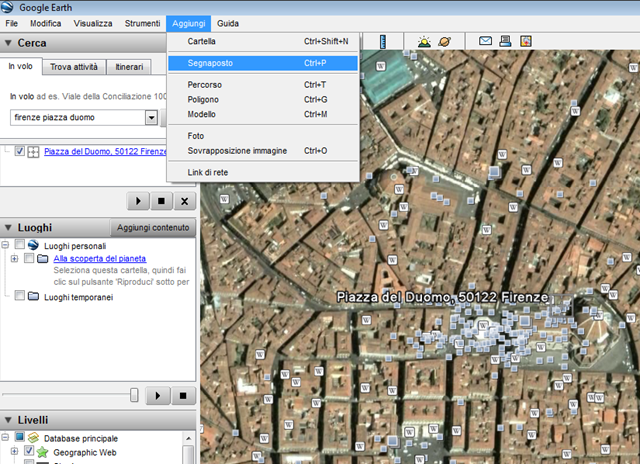The height and width of the screenshot is (464, 640).
Task: Click the Geographic Web star icon
Action: tap(42, 452)
